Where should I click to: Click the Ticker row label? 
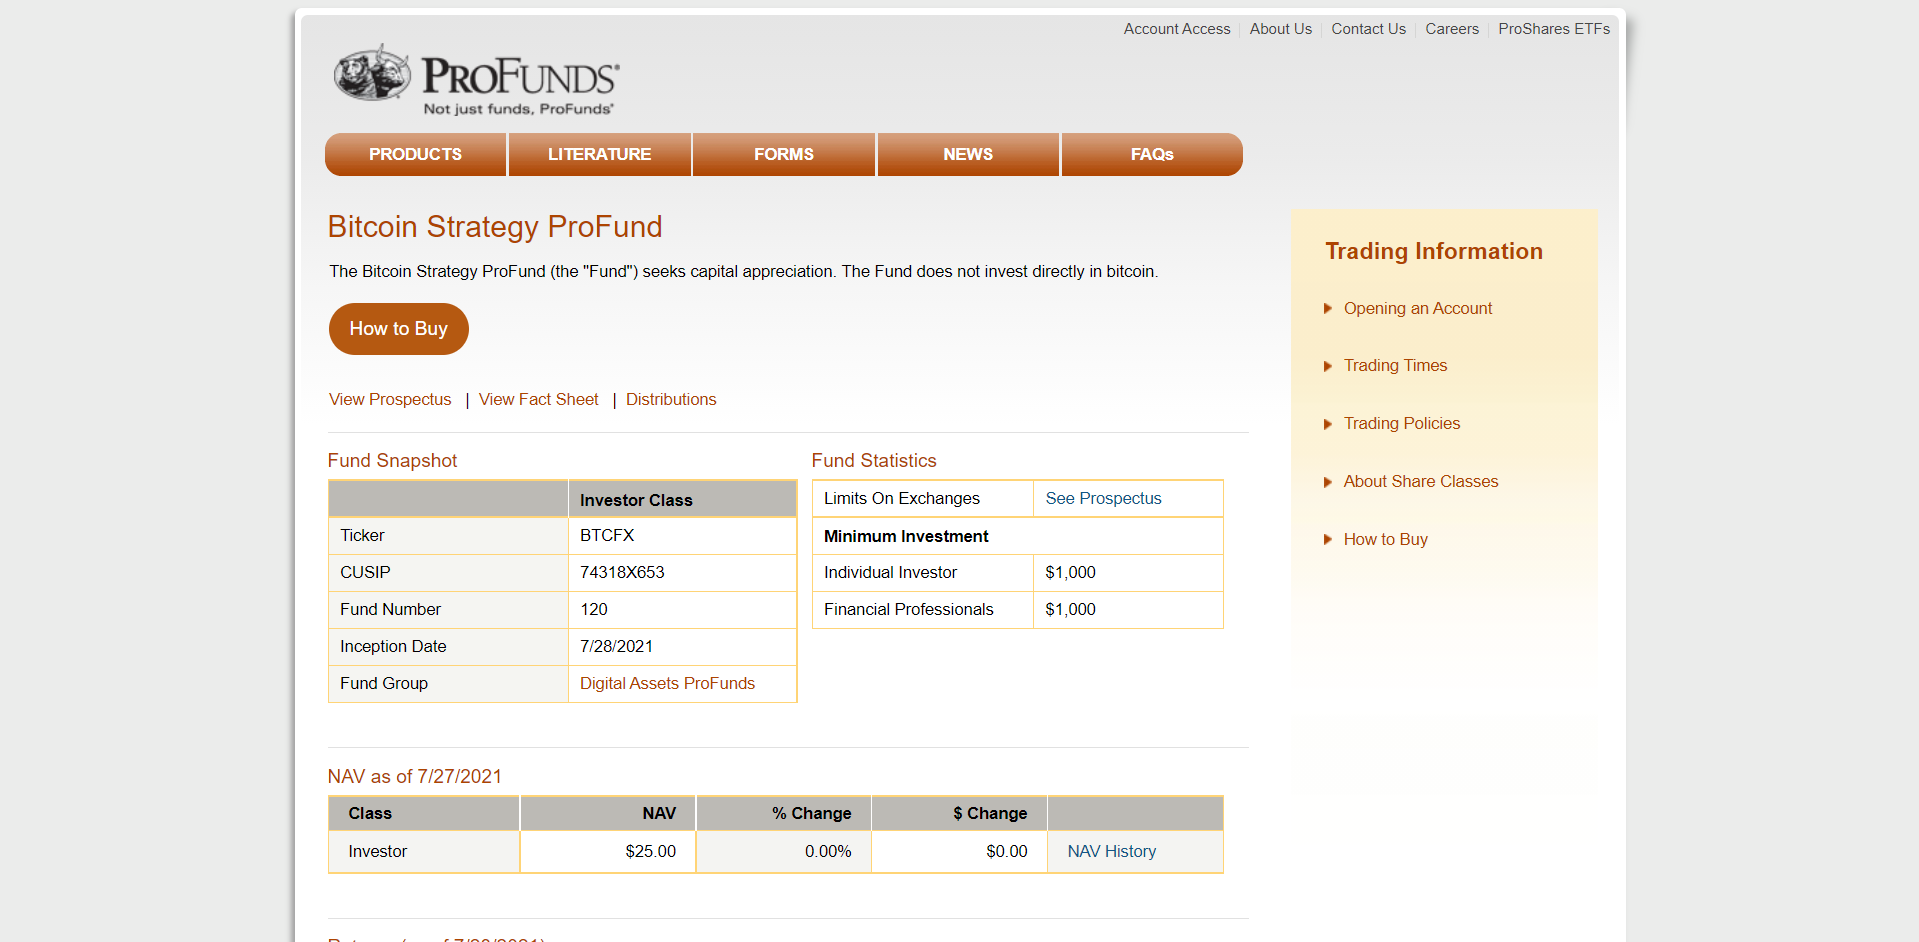tap(362, 536)
